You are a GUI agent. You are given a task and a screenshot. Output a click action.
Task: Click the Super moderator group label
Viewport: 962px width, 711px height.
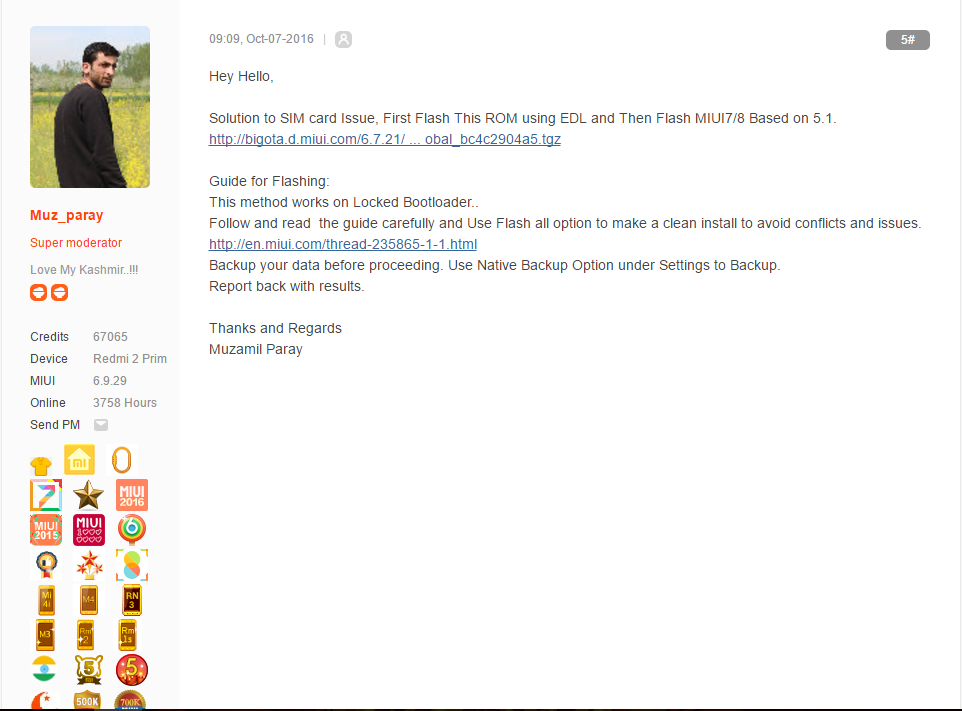(x=76, y=243)
